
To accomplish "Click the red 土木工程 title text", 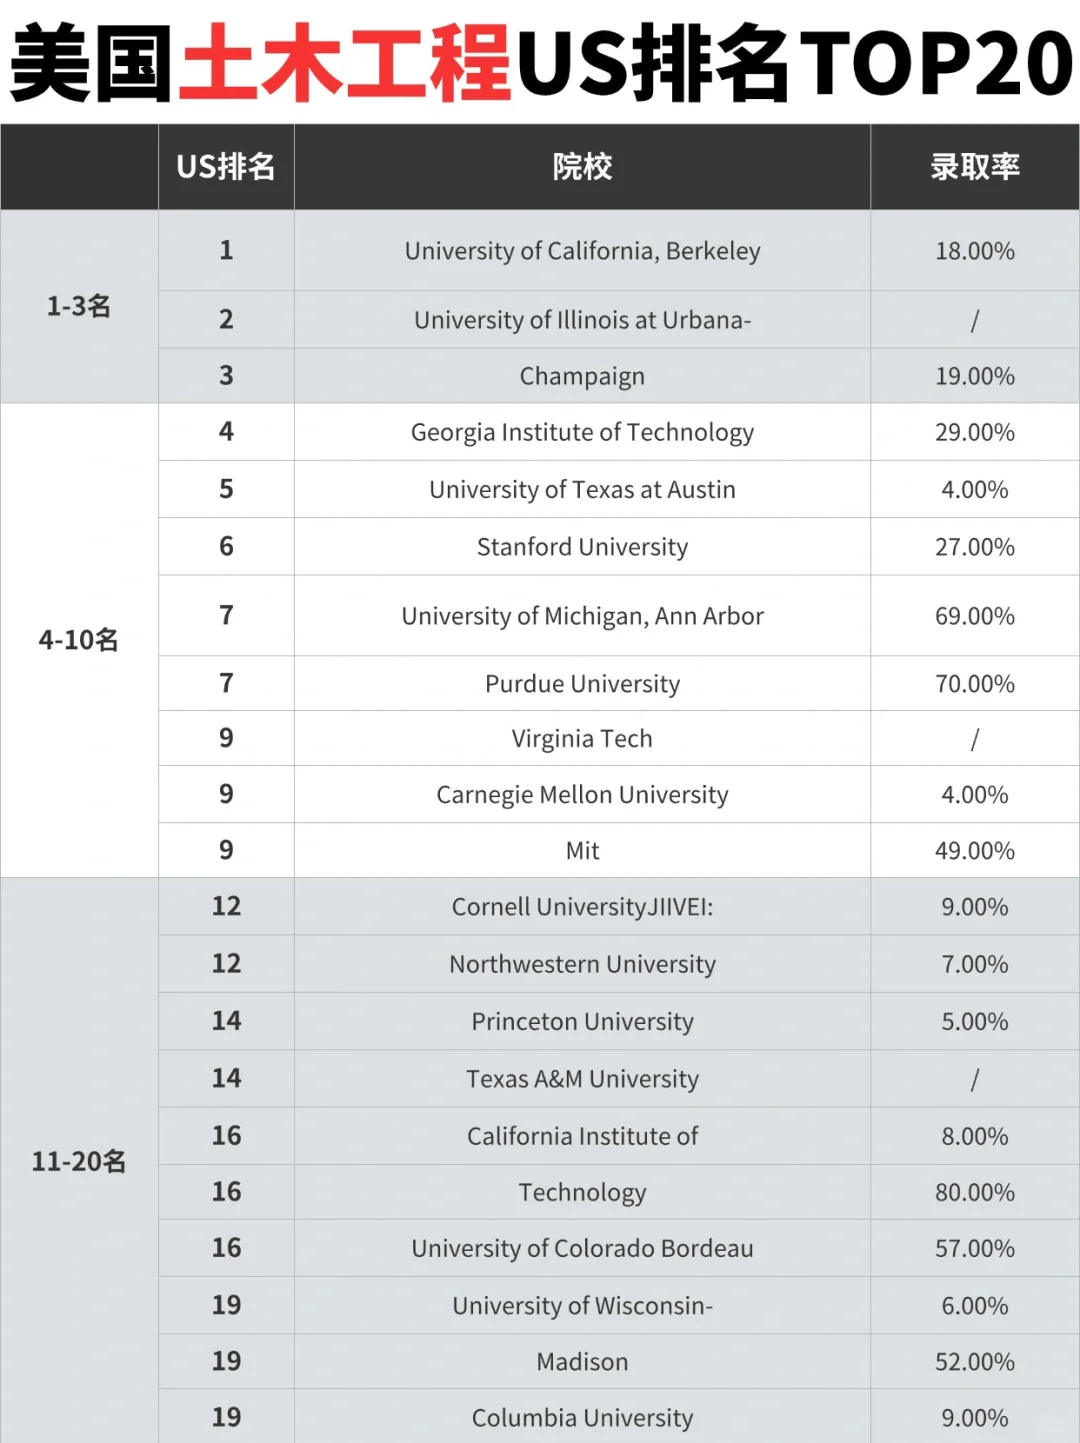I will [345, 62].
